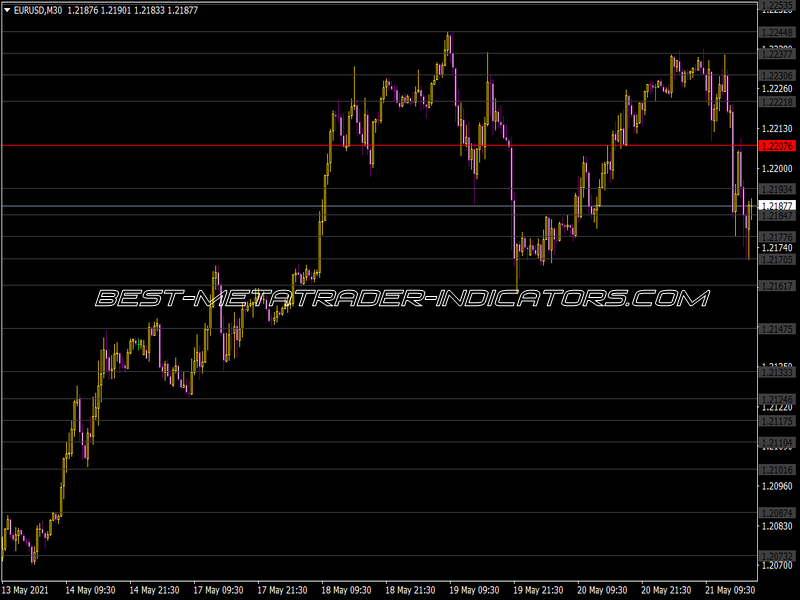
Task: Click the 18 May 21:30 time label
Action: (x=410, y=590)
